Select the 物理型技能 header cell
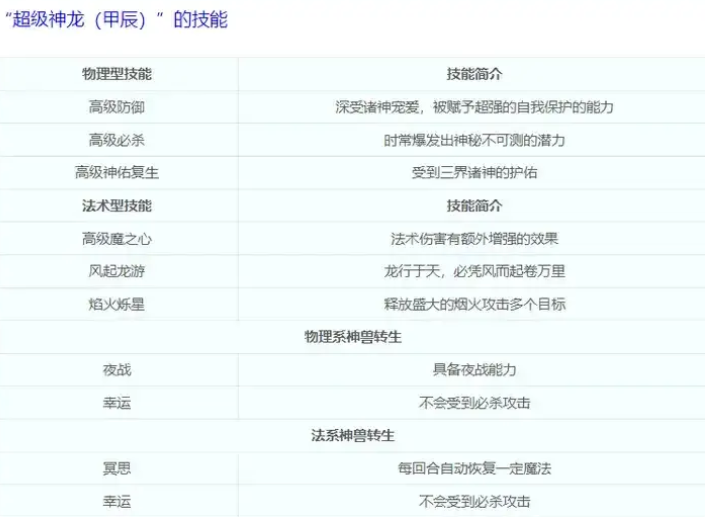Image resolution: width=714 pixels, height=517 pixels. pyautogui.click(x=117, y=74)
